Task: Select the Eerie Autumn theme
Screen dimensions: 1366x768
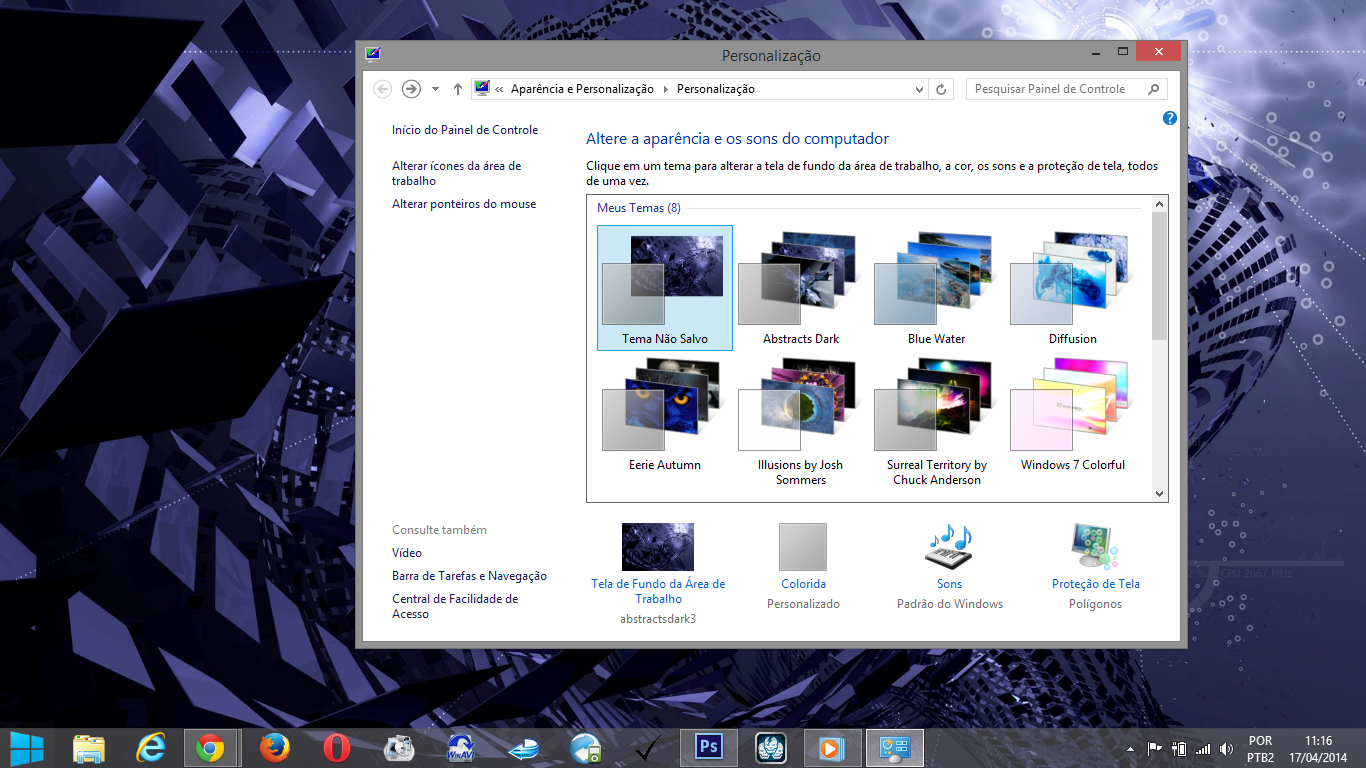Action: pos(665,414)
